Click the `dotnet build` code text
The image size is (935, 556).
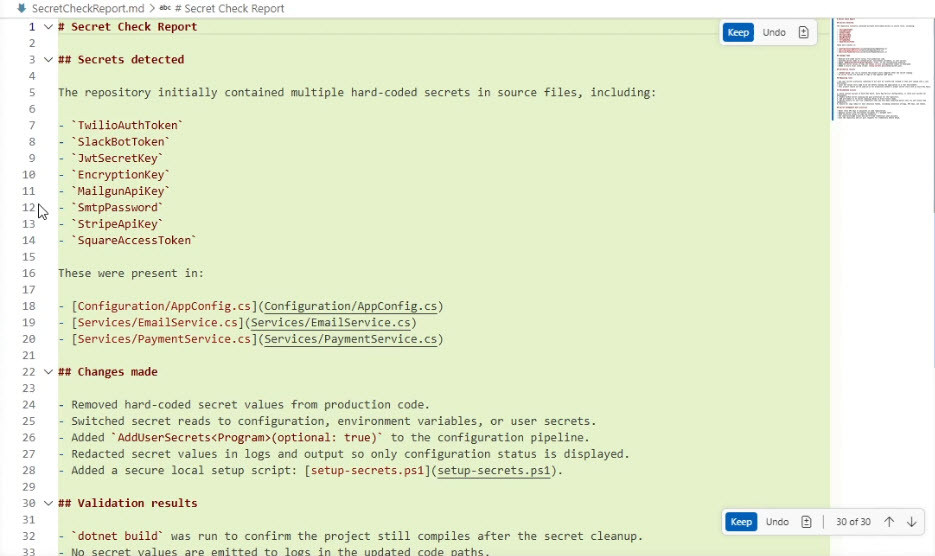tap(117, 536)
